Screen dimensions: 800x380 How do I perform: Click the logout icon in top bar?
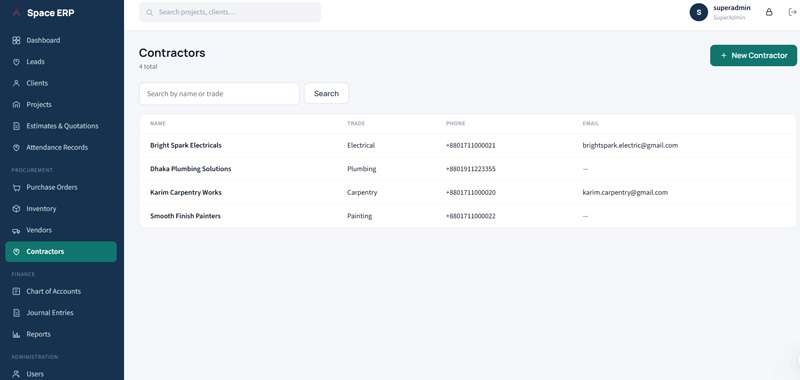pyautogui.click(x=792, y=12)
